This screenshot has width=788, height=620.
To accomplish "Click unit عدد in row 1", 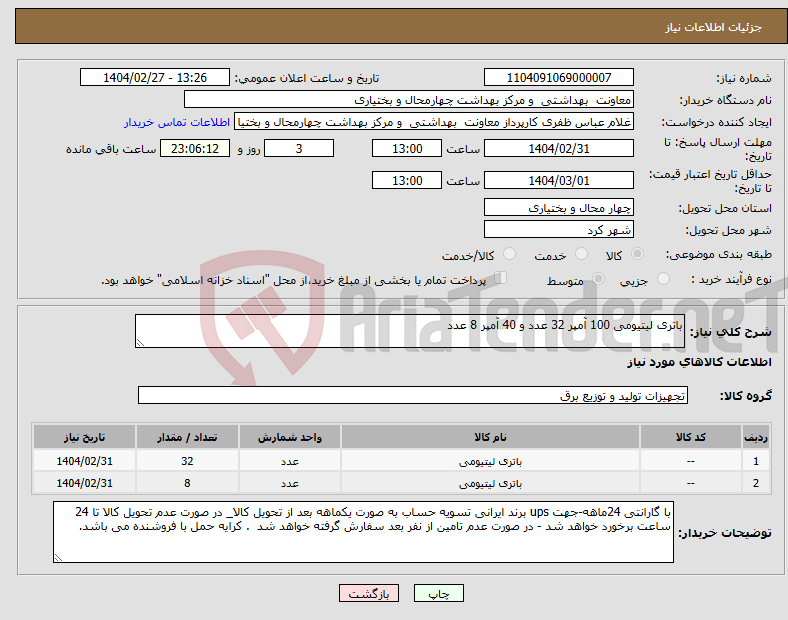I will point(290,461).
